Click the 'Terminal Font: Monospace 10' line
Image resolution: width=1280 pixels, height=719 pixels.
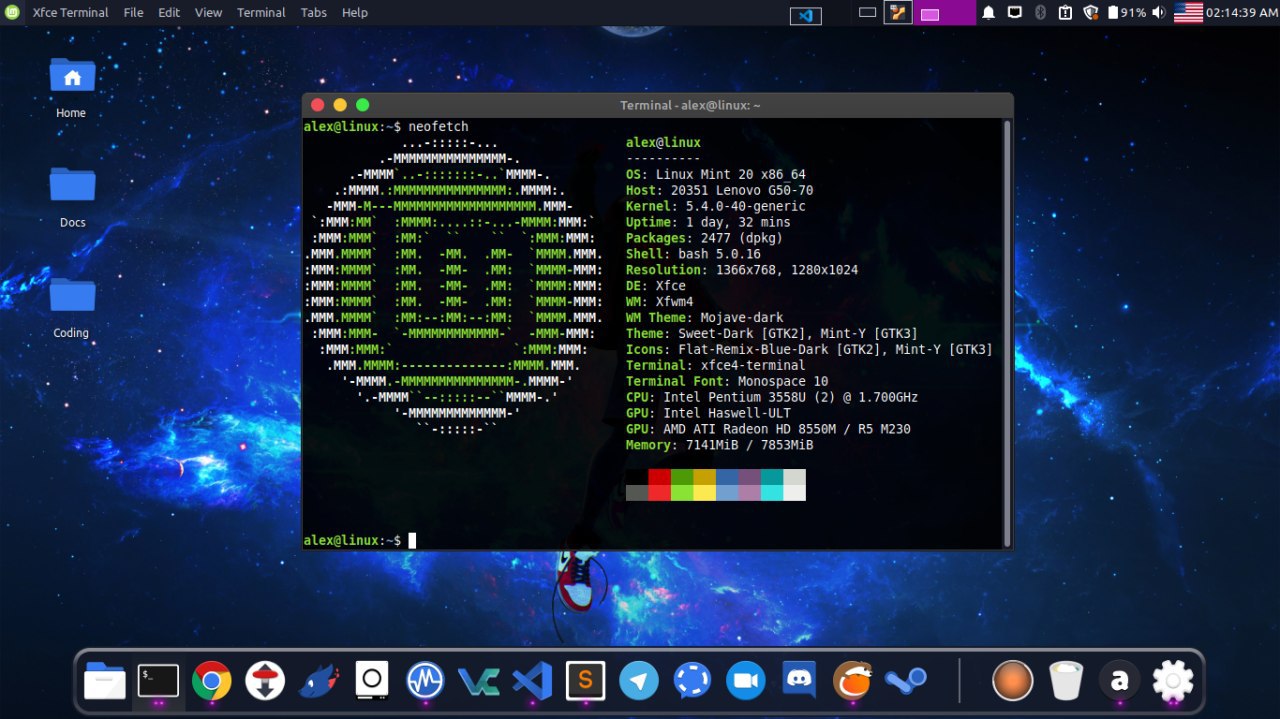727,382
